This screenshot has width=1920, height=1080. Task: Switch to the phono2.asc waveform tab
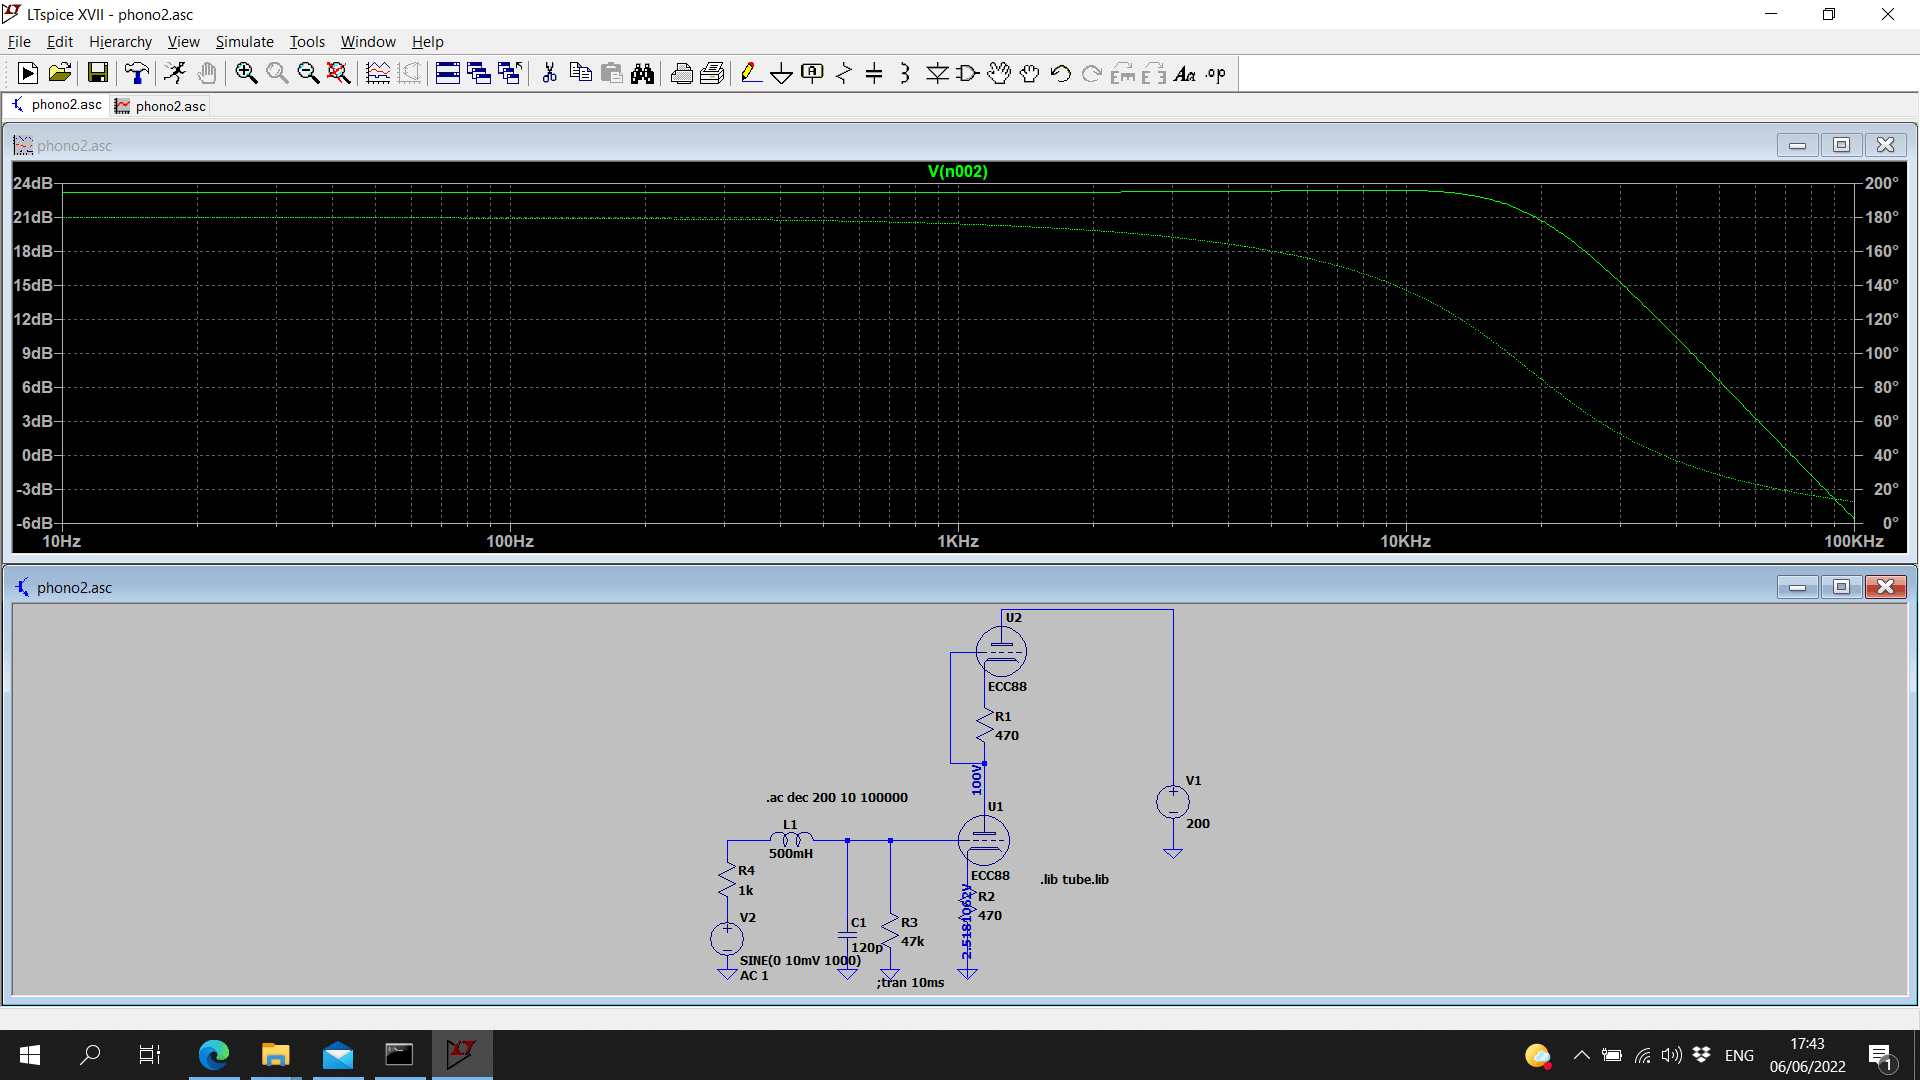pos(160,106)
